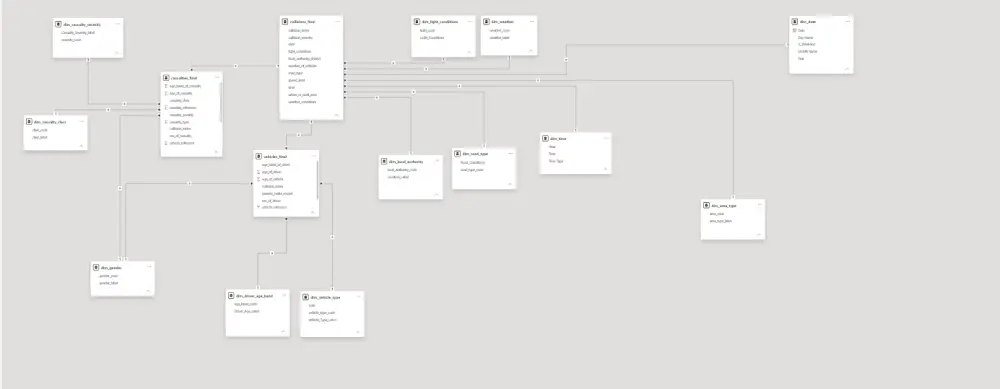Select the dim_gender table header name
The height and width of the screenshot is (389, 1000).
tap(111, 268)
